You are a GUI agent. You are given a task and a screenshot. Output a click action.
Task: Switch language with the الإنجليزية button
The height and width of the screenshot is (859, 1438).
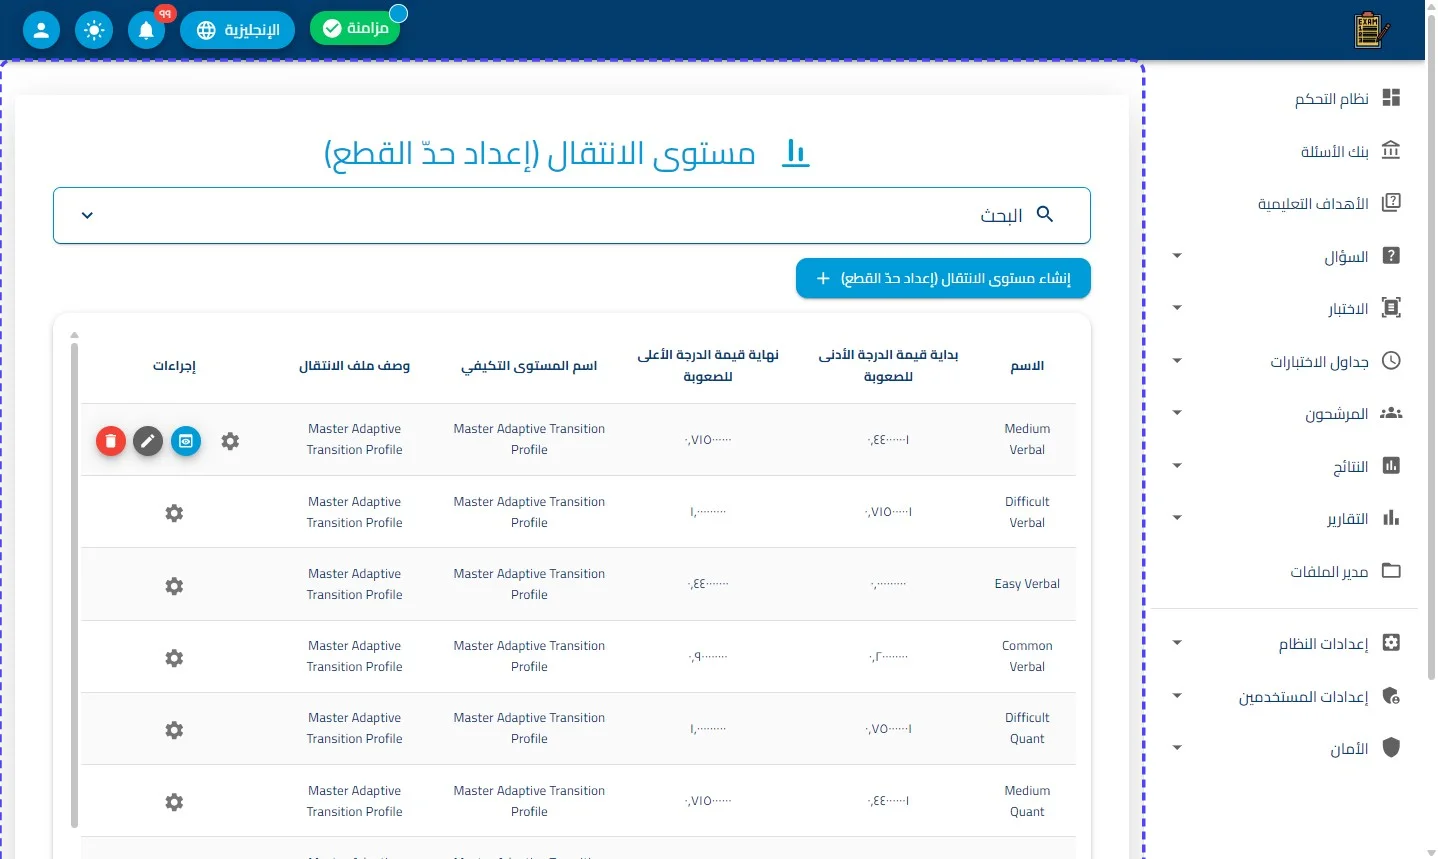click(237, 30)
